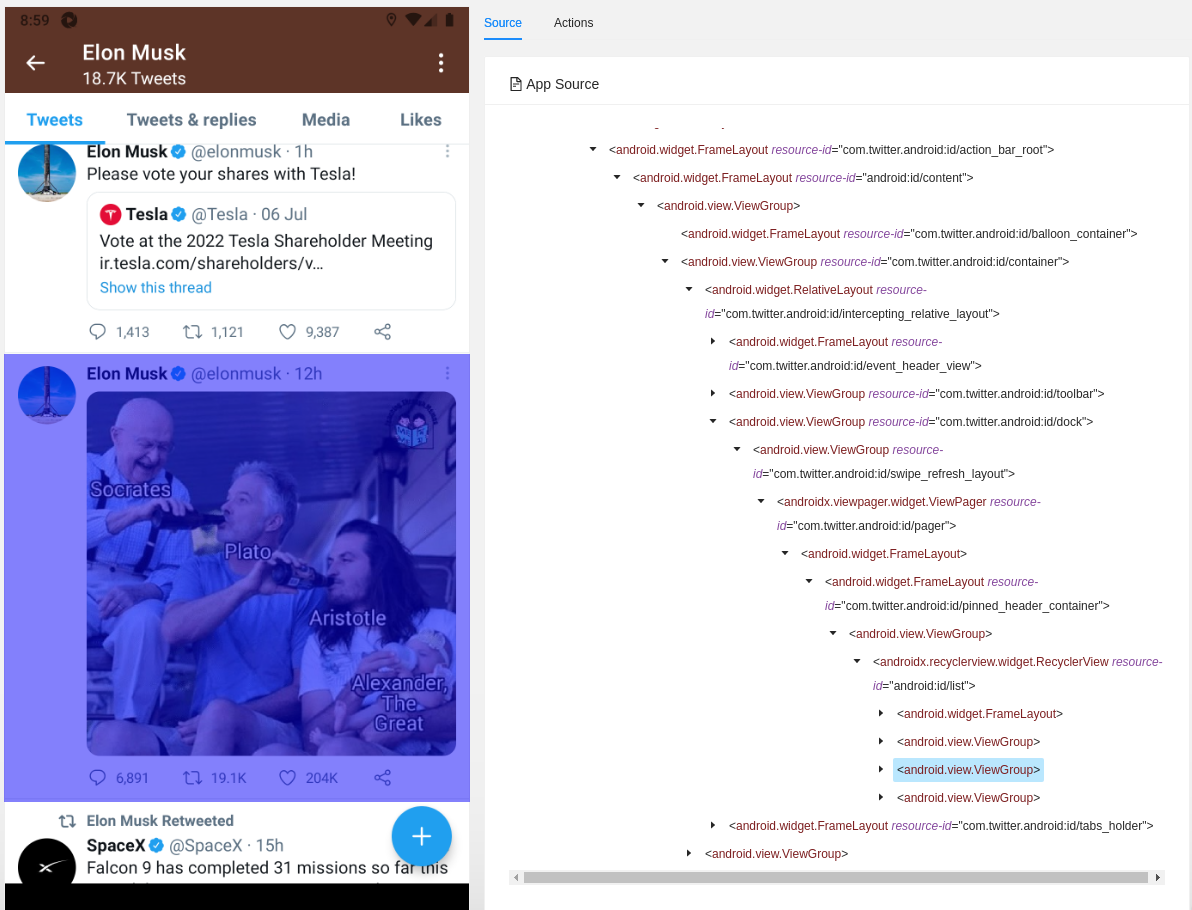Collapse the swipe_refresh_layout node
Image resolution: width=1192 pixels, height=910 pixels.
(737, 449)
